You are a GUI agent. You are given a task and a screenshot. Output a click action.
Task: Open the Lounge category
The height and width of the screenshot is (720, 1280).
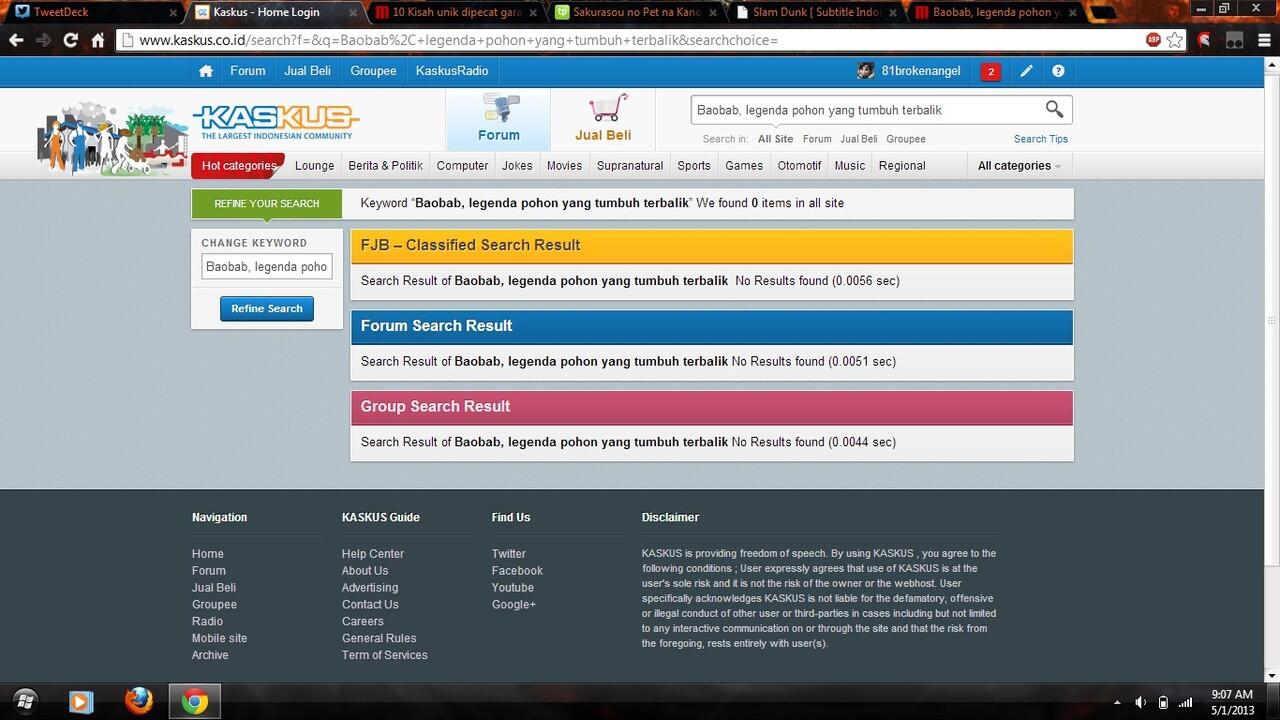click(314, 166)
